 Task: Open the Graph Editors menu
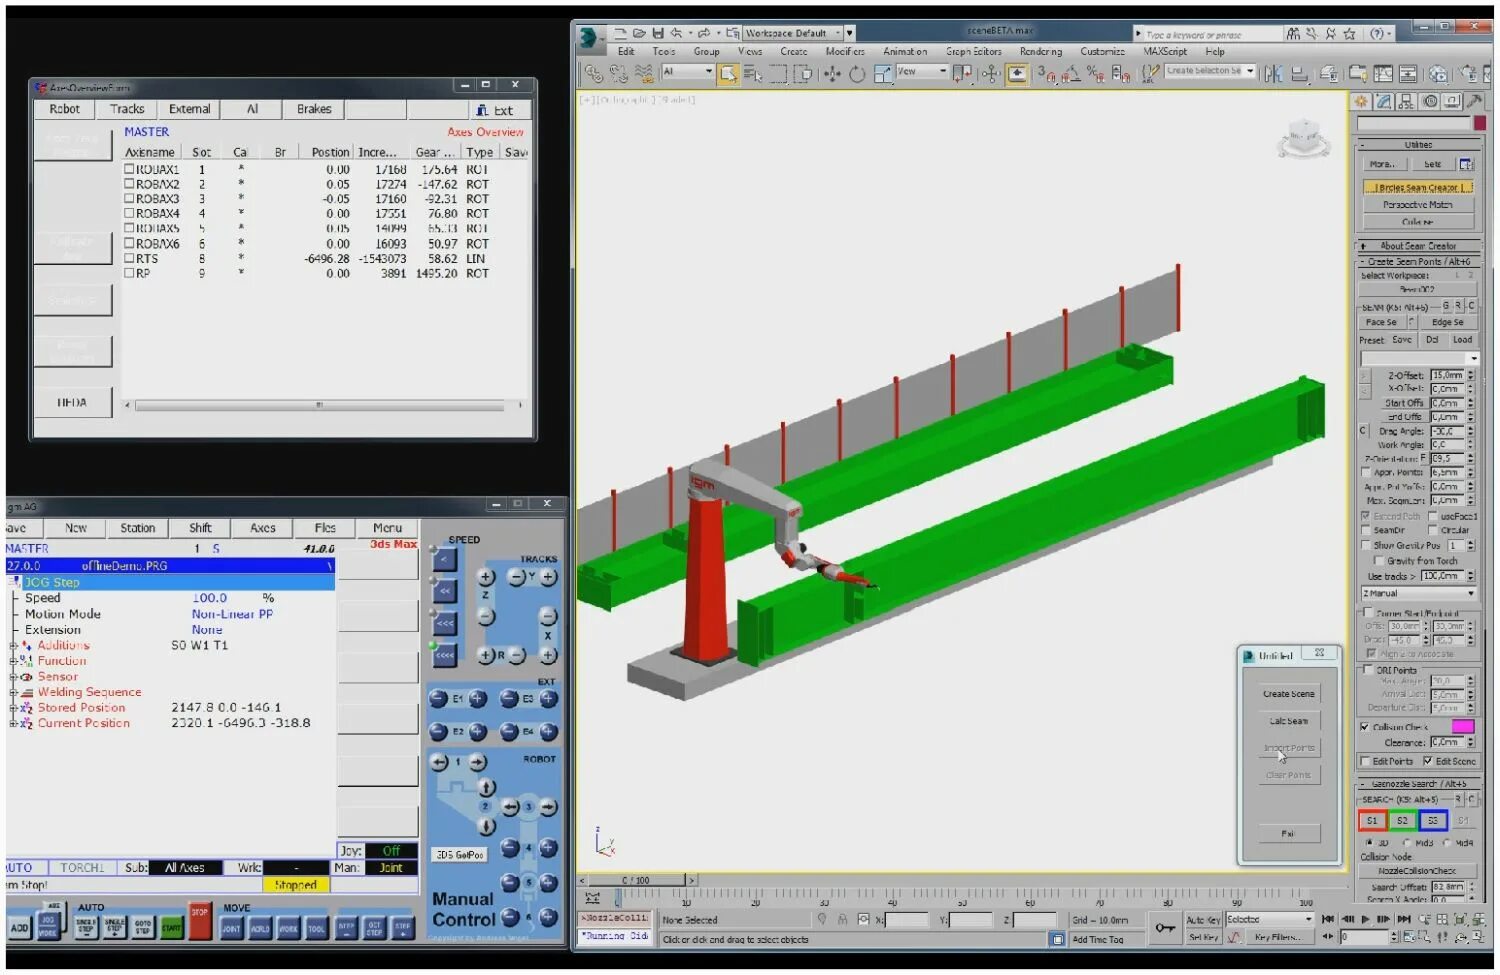pos(973,52)
